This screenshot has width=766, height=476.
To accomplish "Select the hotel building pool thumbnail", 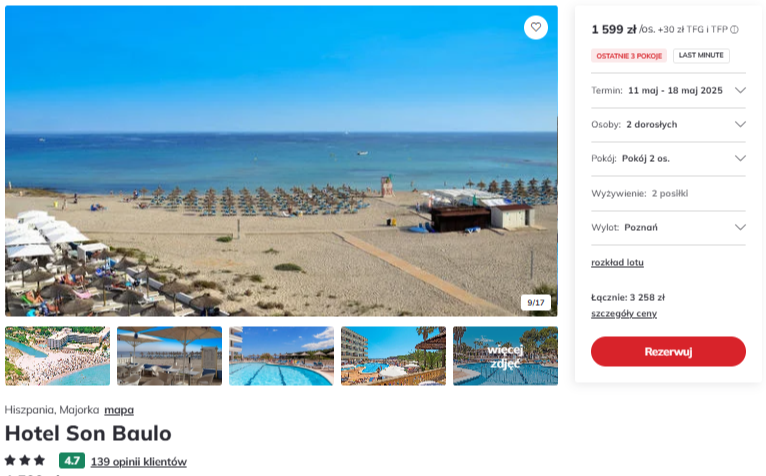I will [x=393, y=356].
